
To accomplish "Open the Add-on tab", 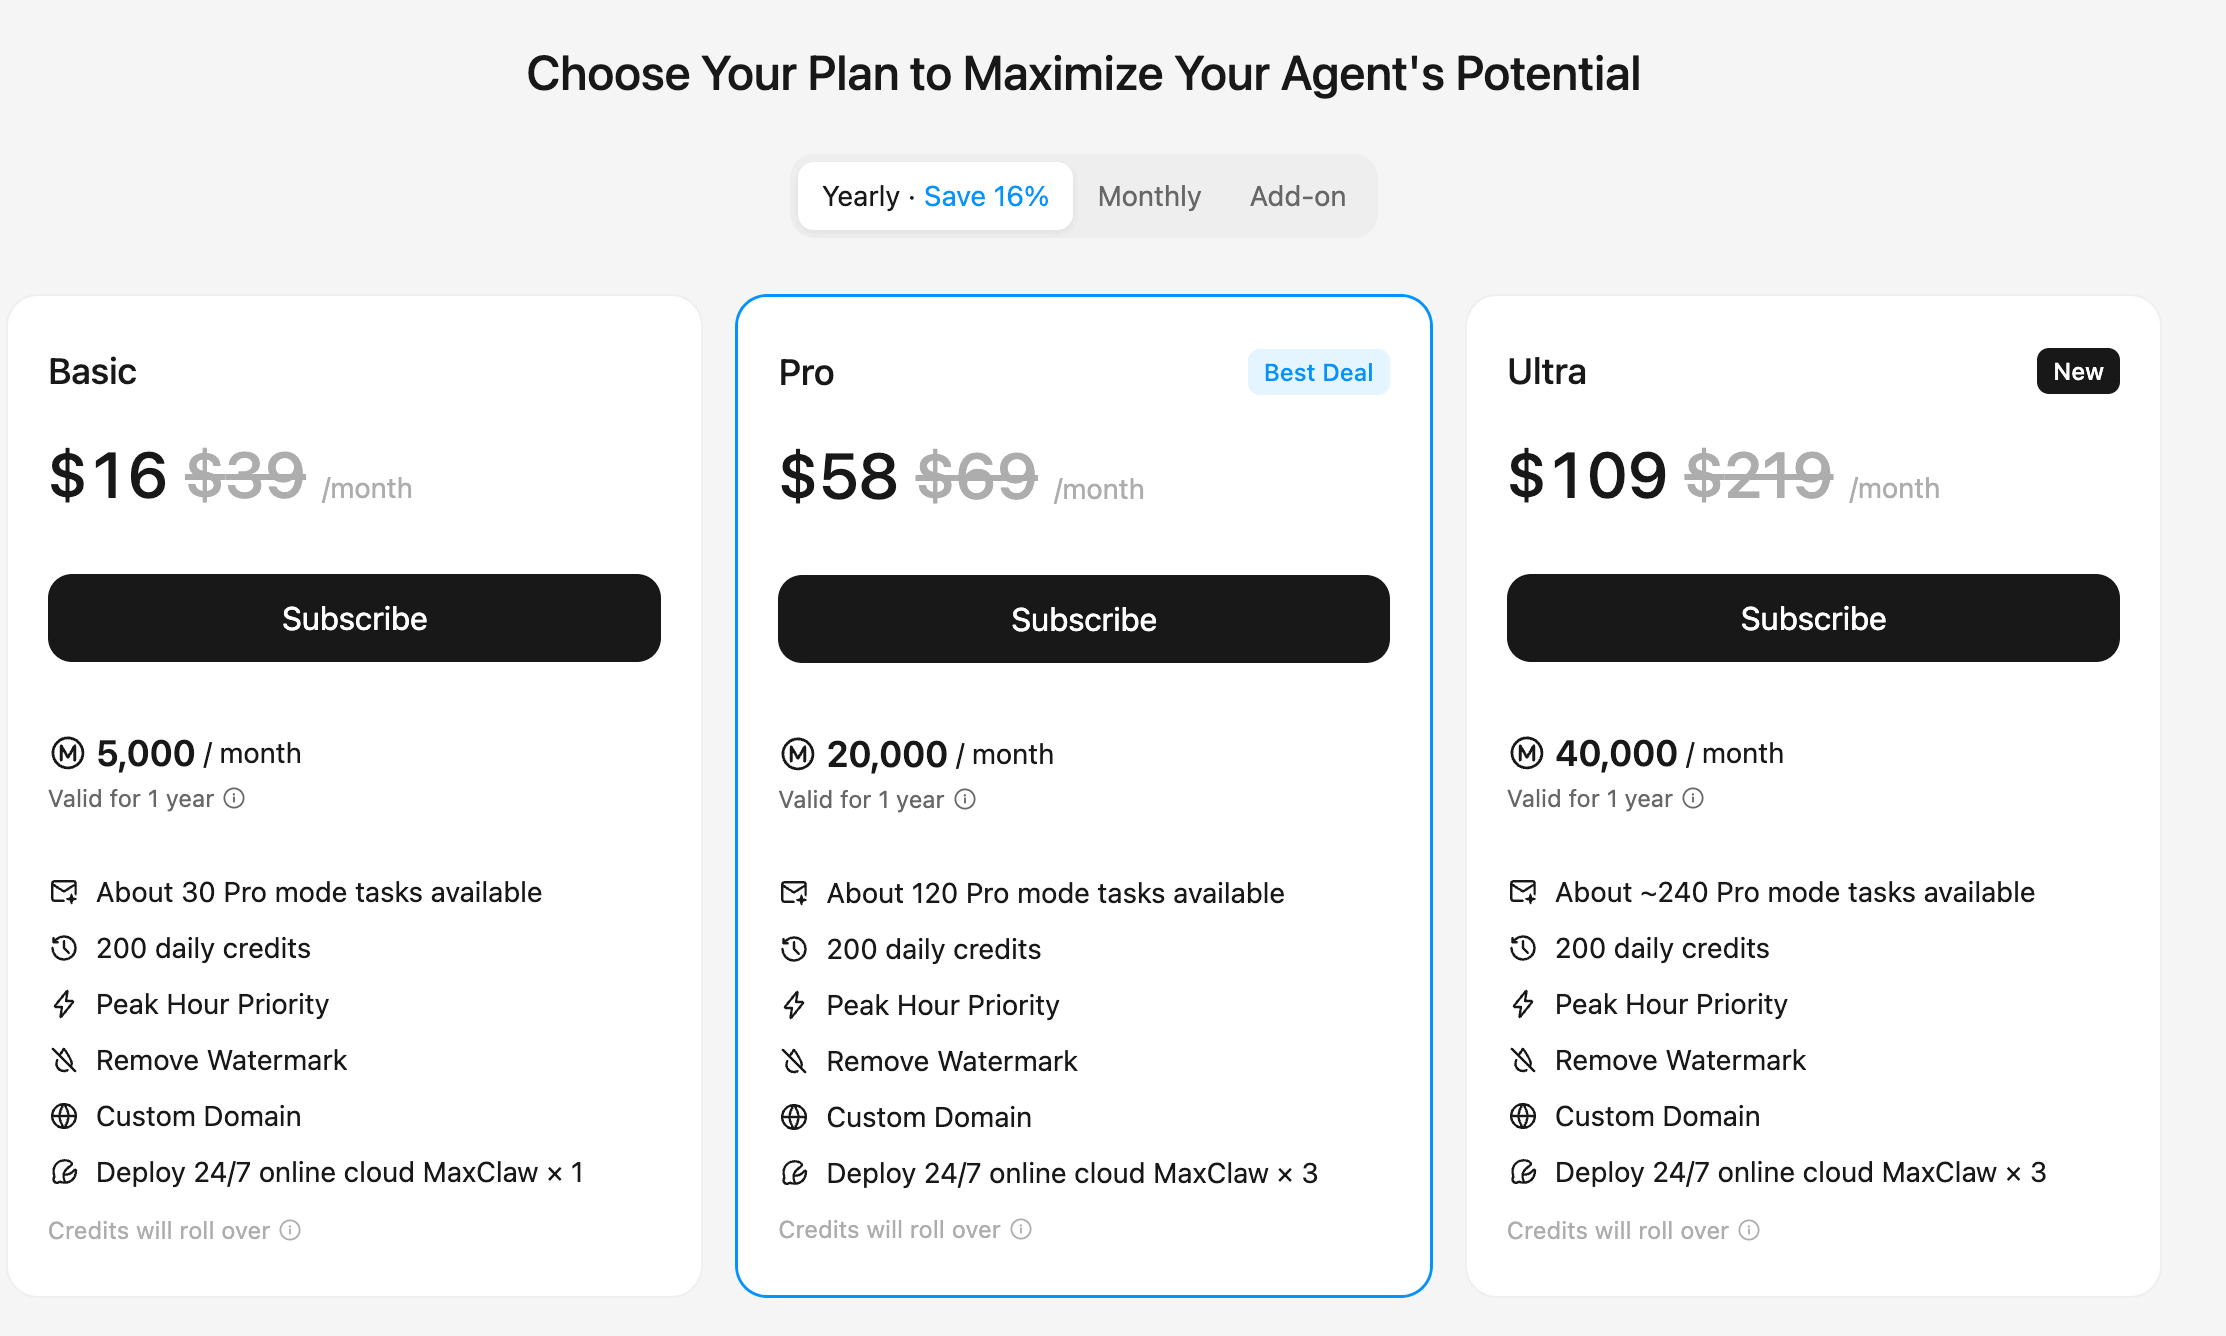I will coord(1297,196).
